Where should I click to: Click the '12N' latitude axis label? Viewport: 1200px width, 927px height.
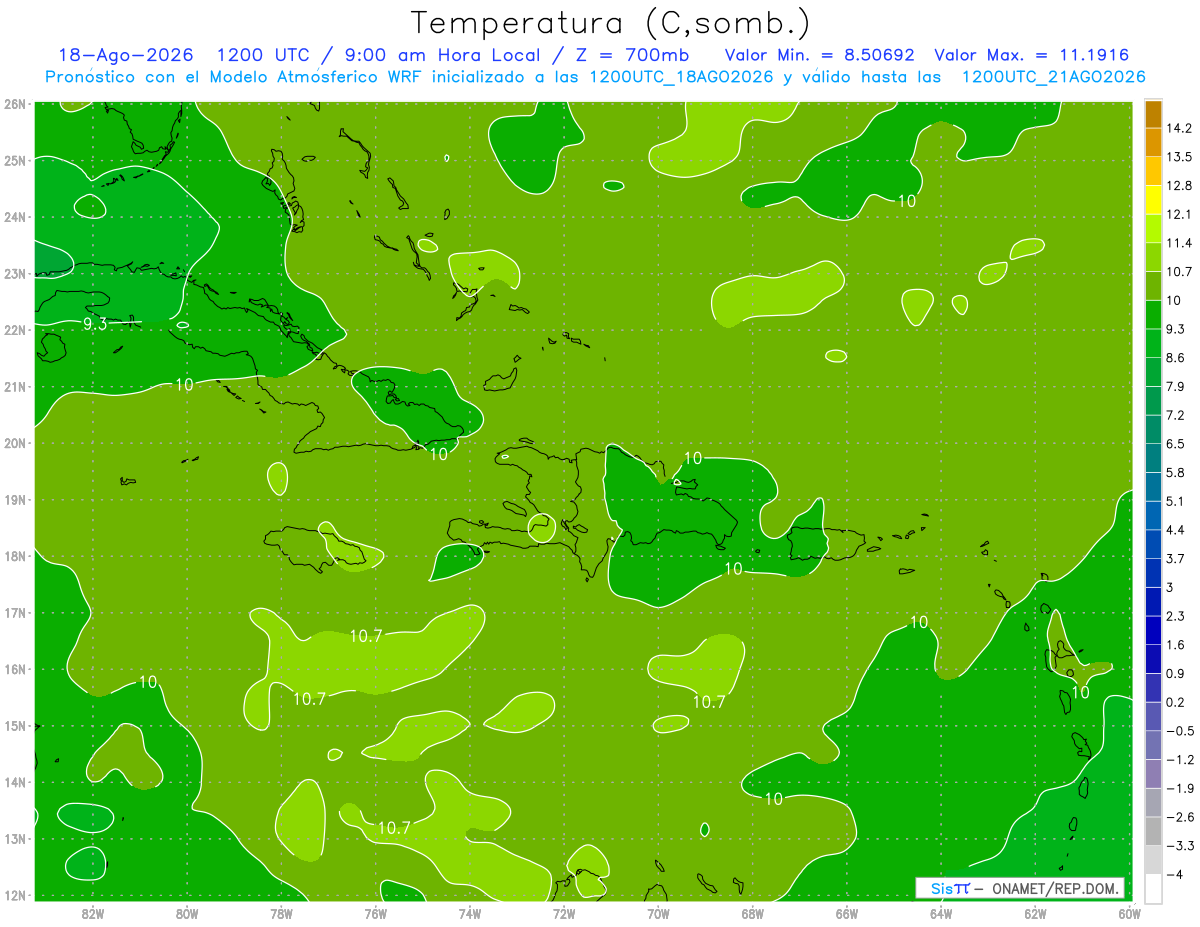click(14, 895)
